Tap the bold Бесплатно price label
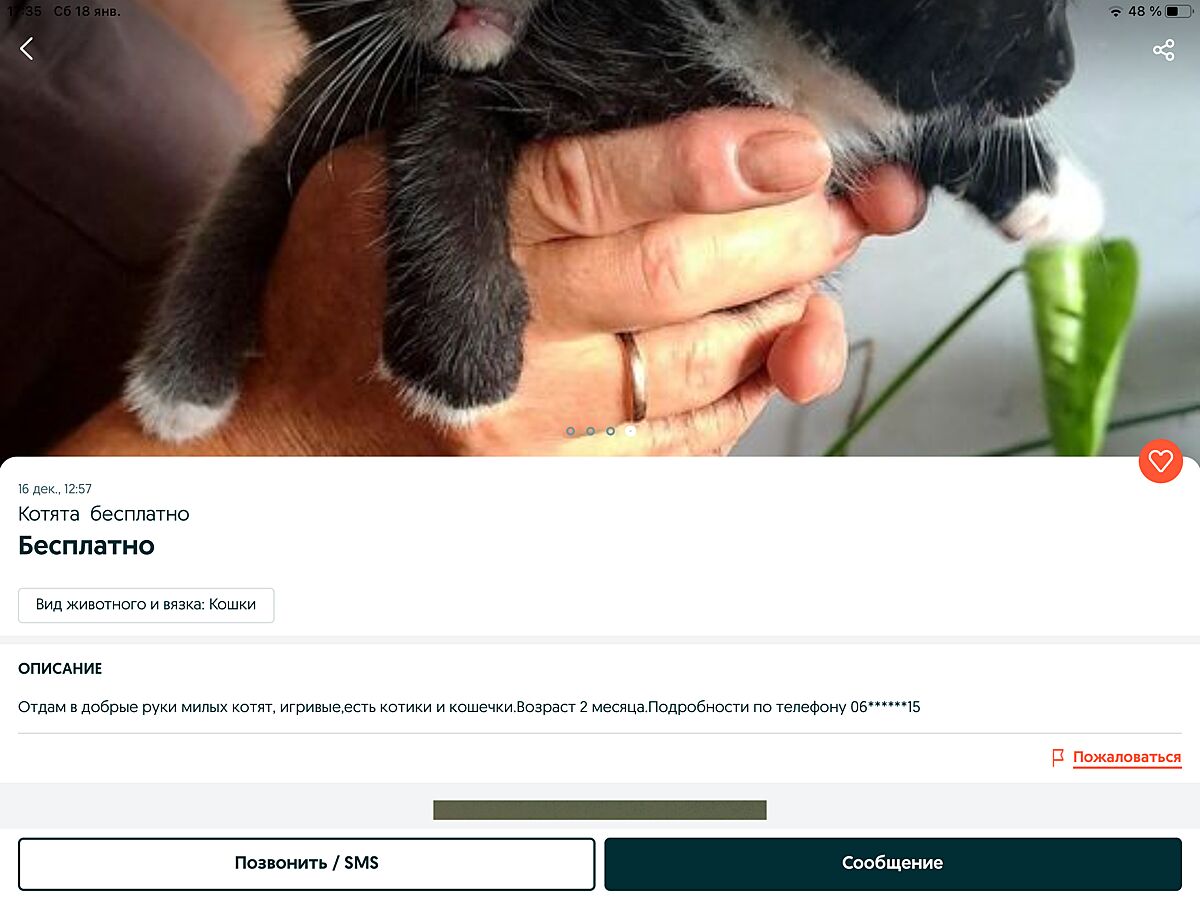1200x900 pixels. click(x=86, y=546)
